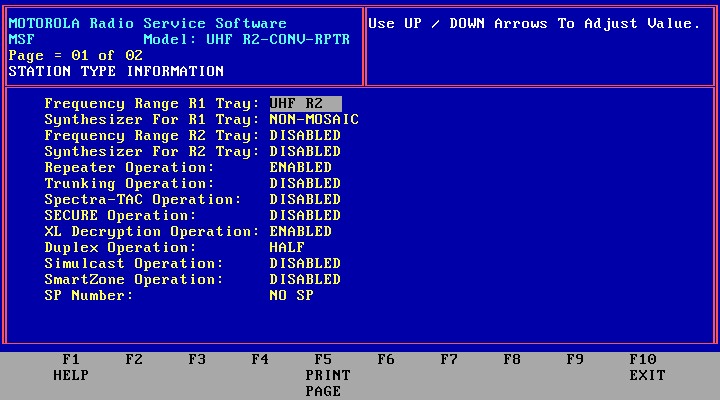The image size is (720, 400).
Task: Toggle Simulcast Operation DISABLED value
Action: (305, 264)
